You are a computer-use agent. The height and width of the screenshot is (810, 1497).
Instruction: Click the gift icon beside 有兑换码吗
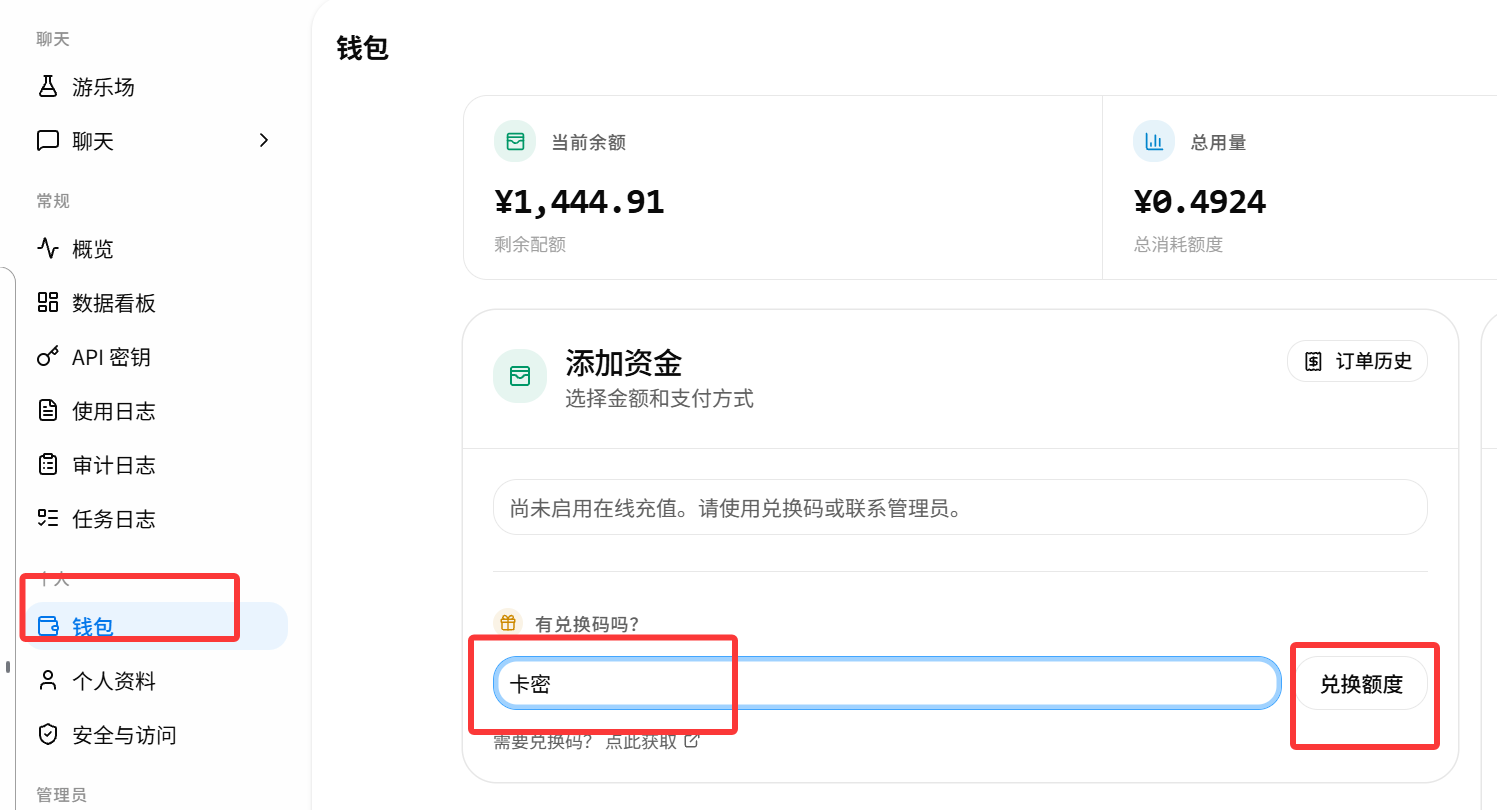click(x=508, y=623)
